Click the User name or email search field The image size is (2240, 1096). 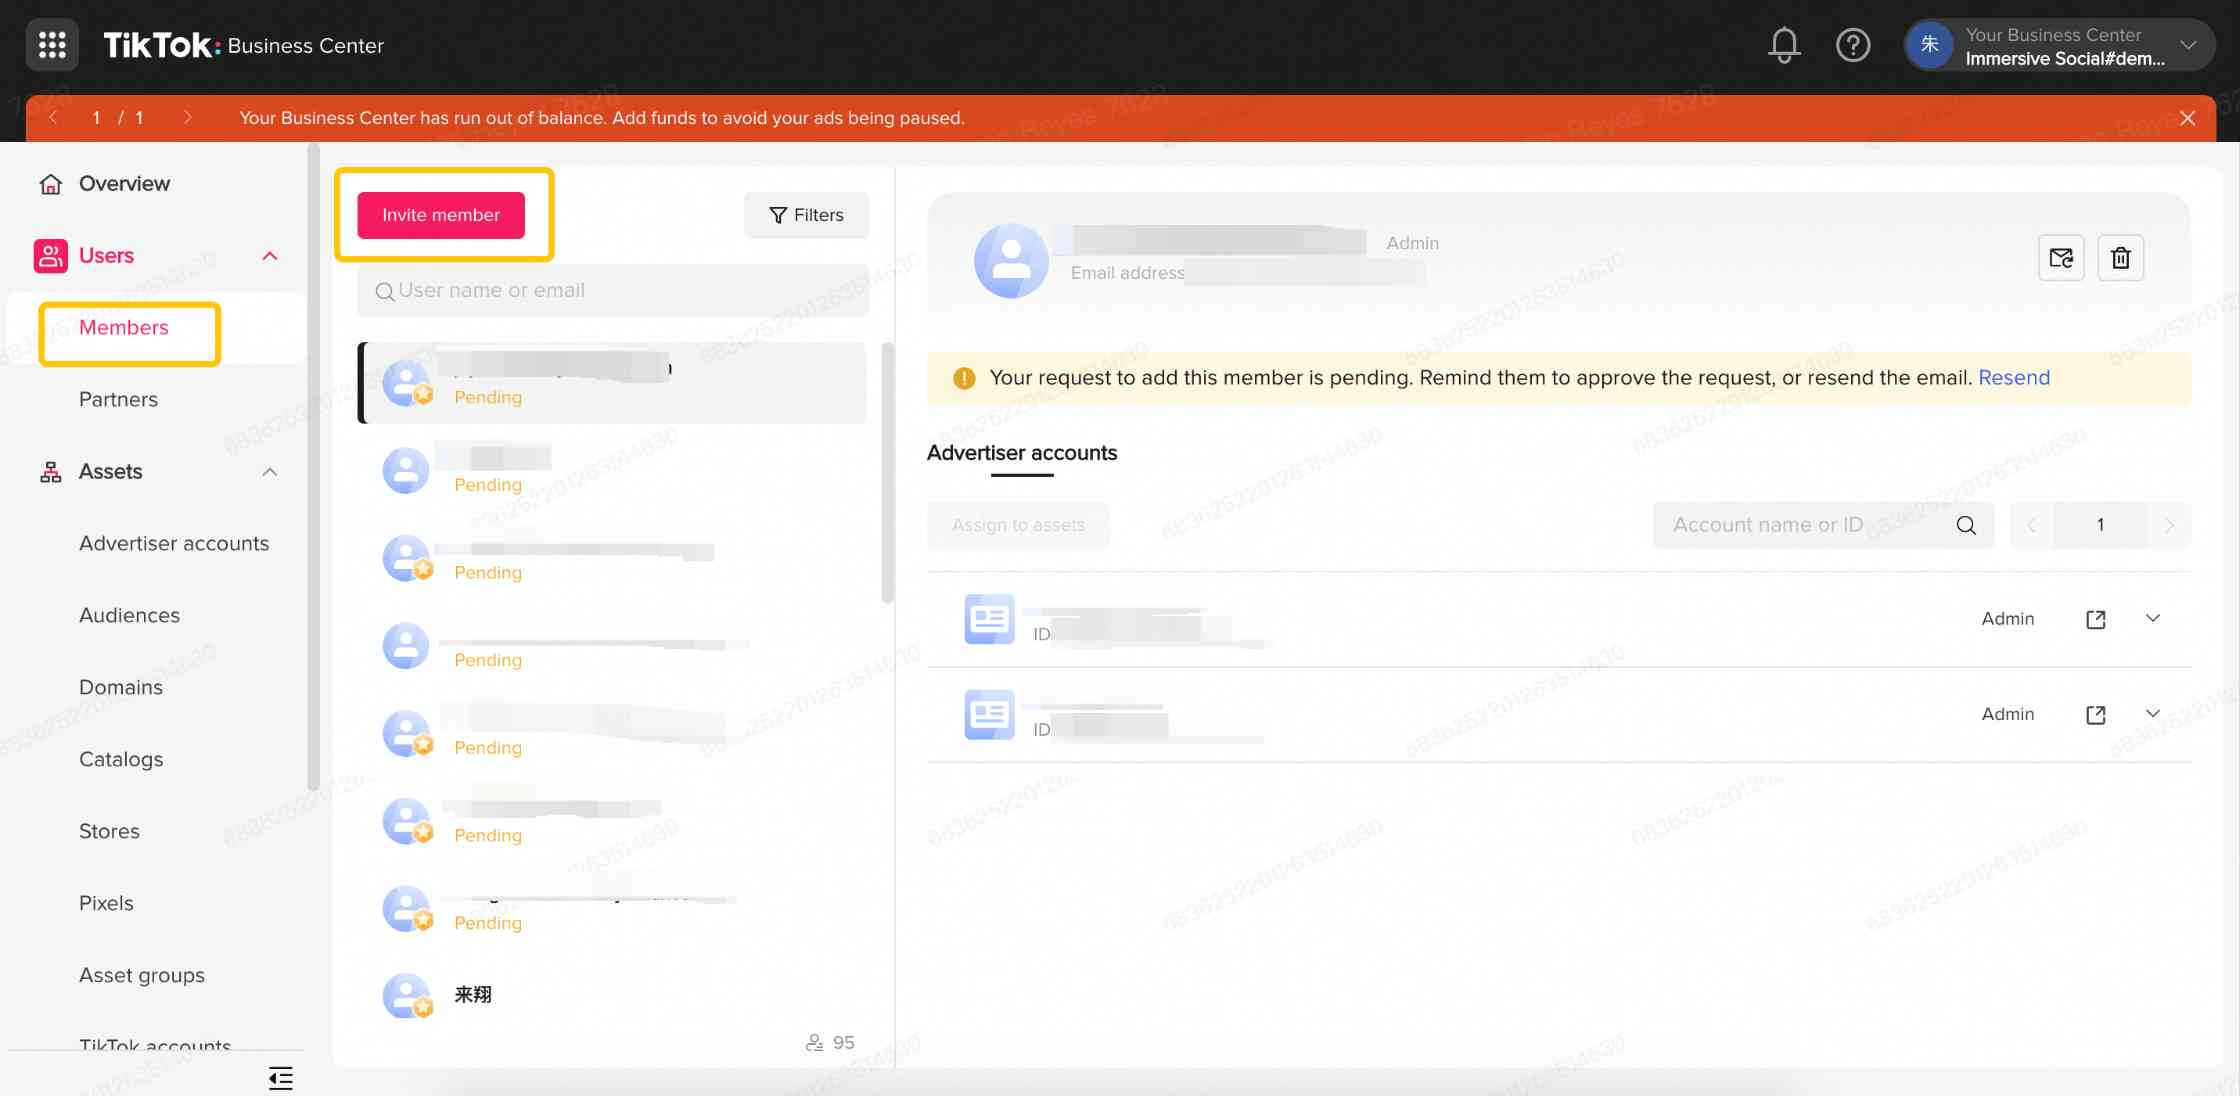coord(613,291)
